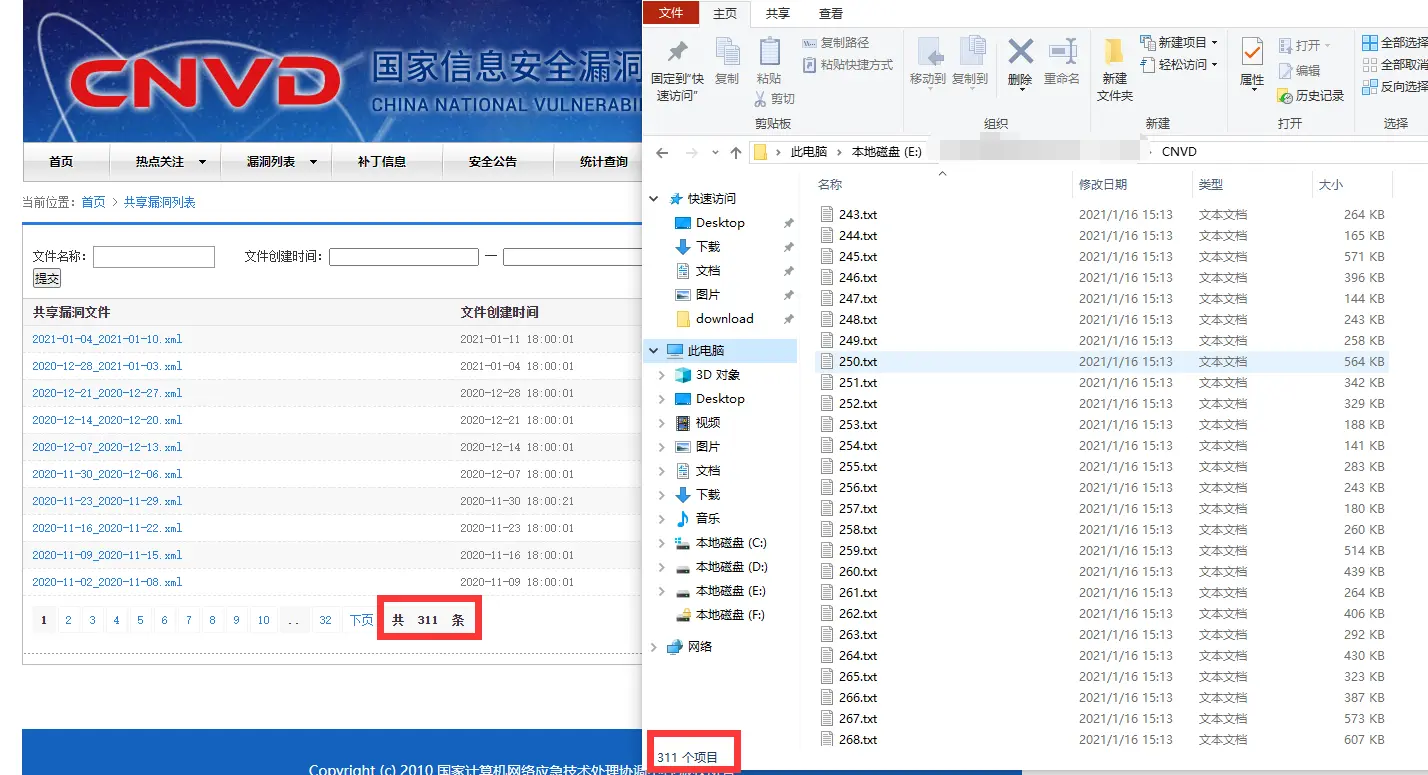Open the recent locations dropdown arrow
The image size is (1428, 775).
(715, 153)
